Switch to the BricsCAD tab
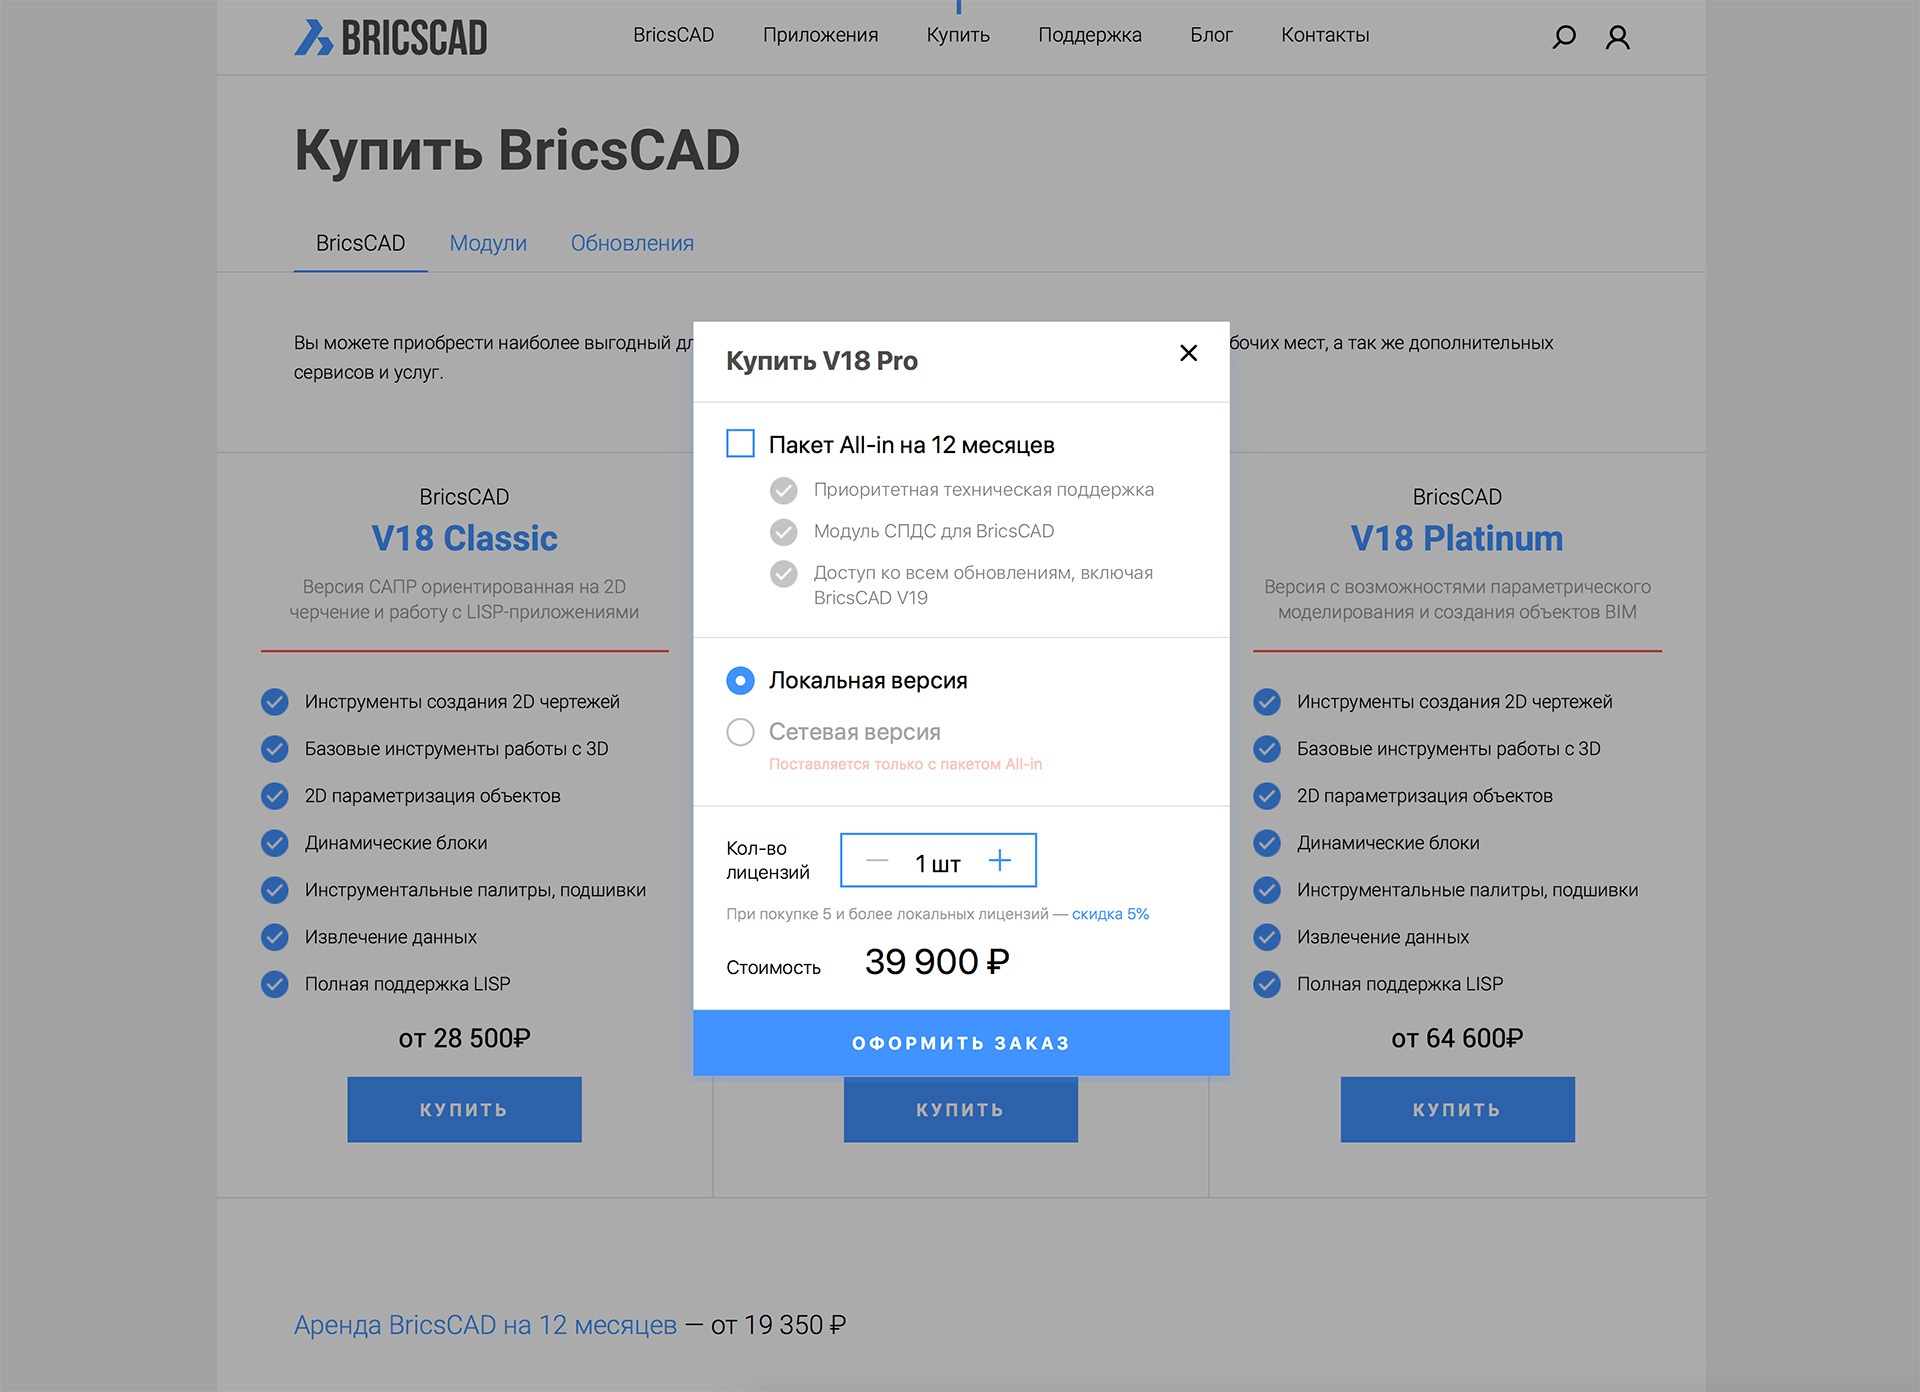This screenshot has width=1920, height=1392. point(360,243)
